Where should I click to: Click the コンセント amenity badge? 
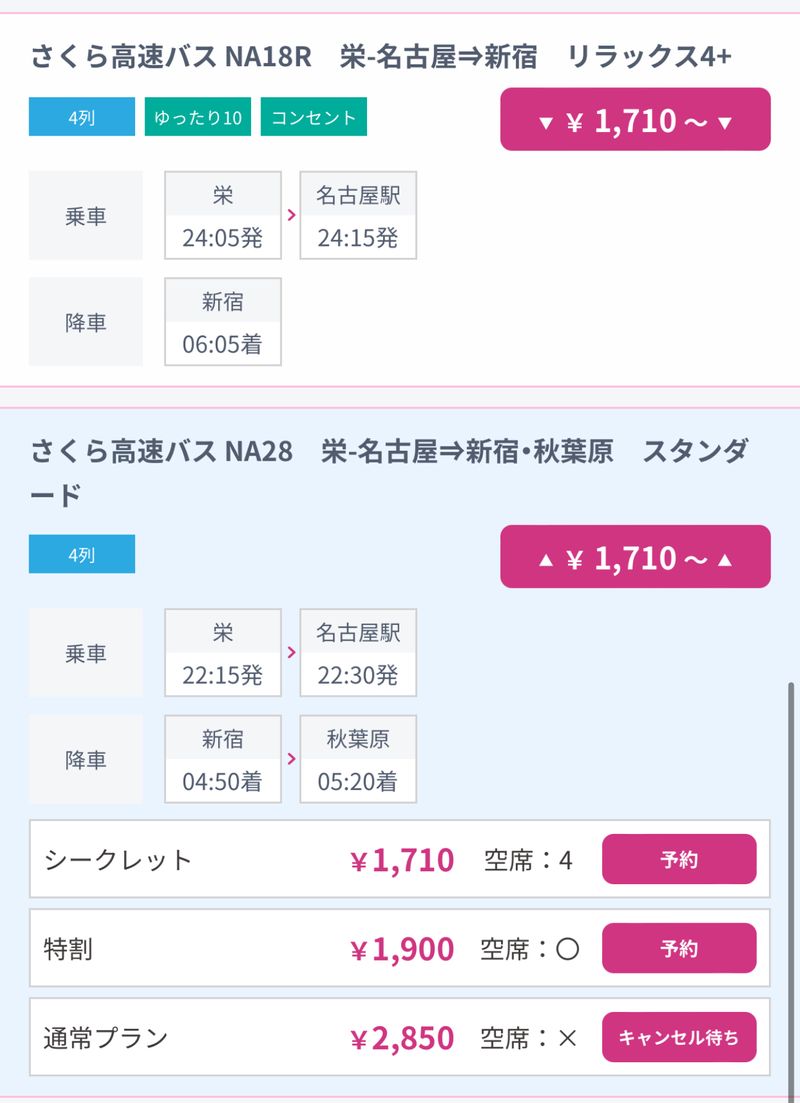[x=314, y=117]
